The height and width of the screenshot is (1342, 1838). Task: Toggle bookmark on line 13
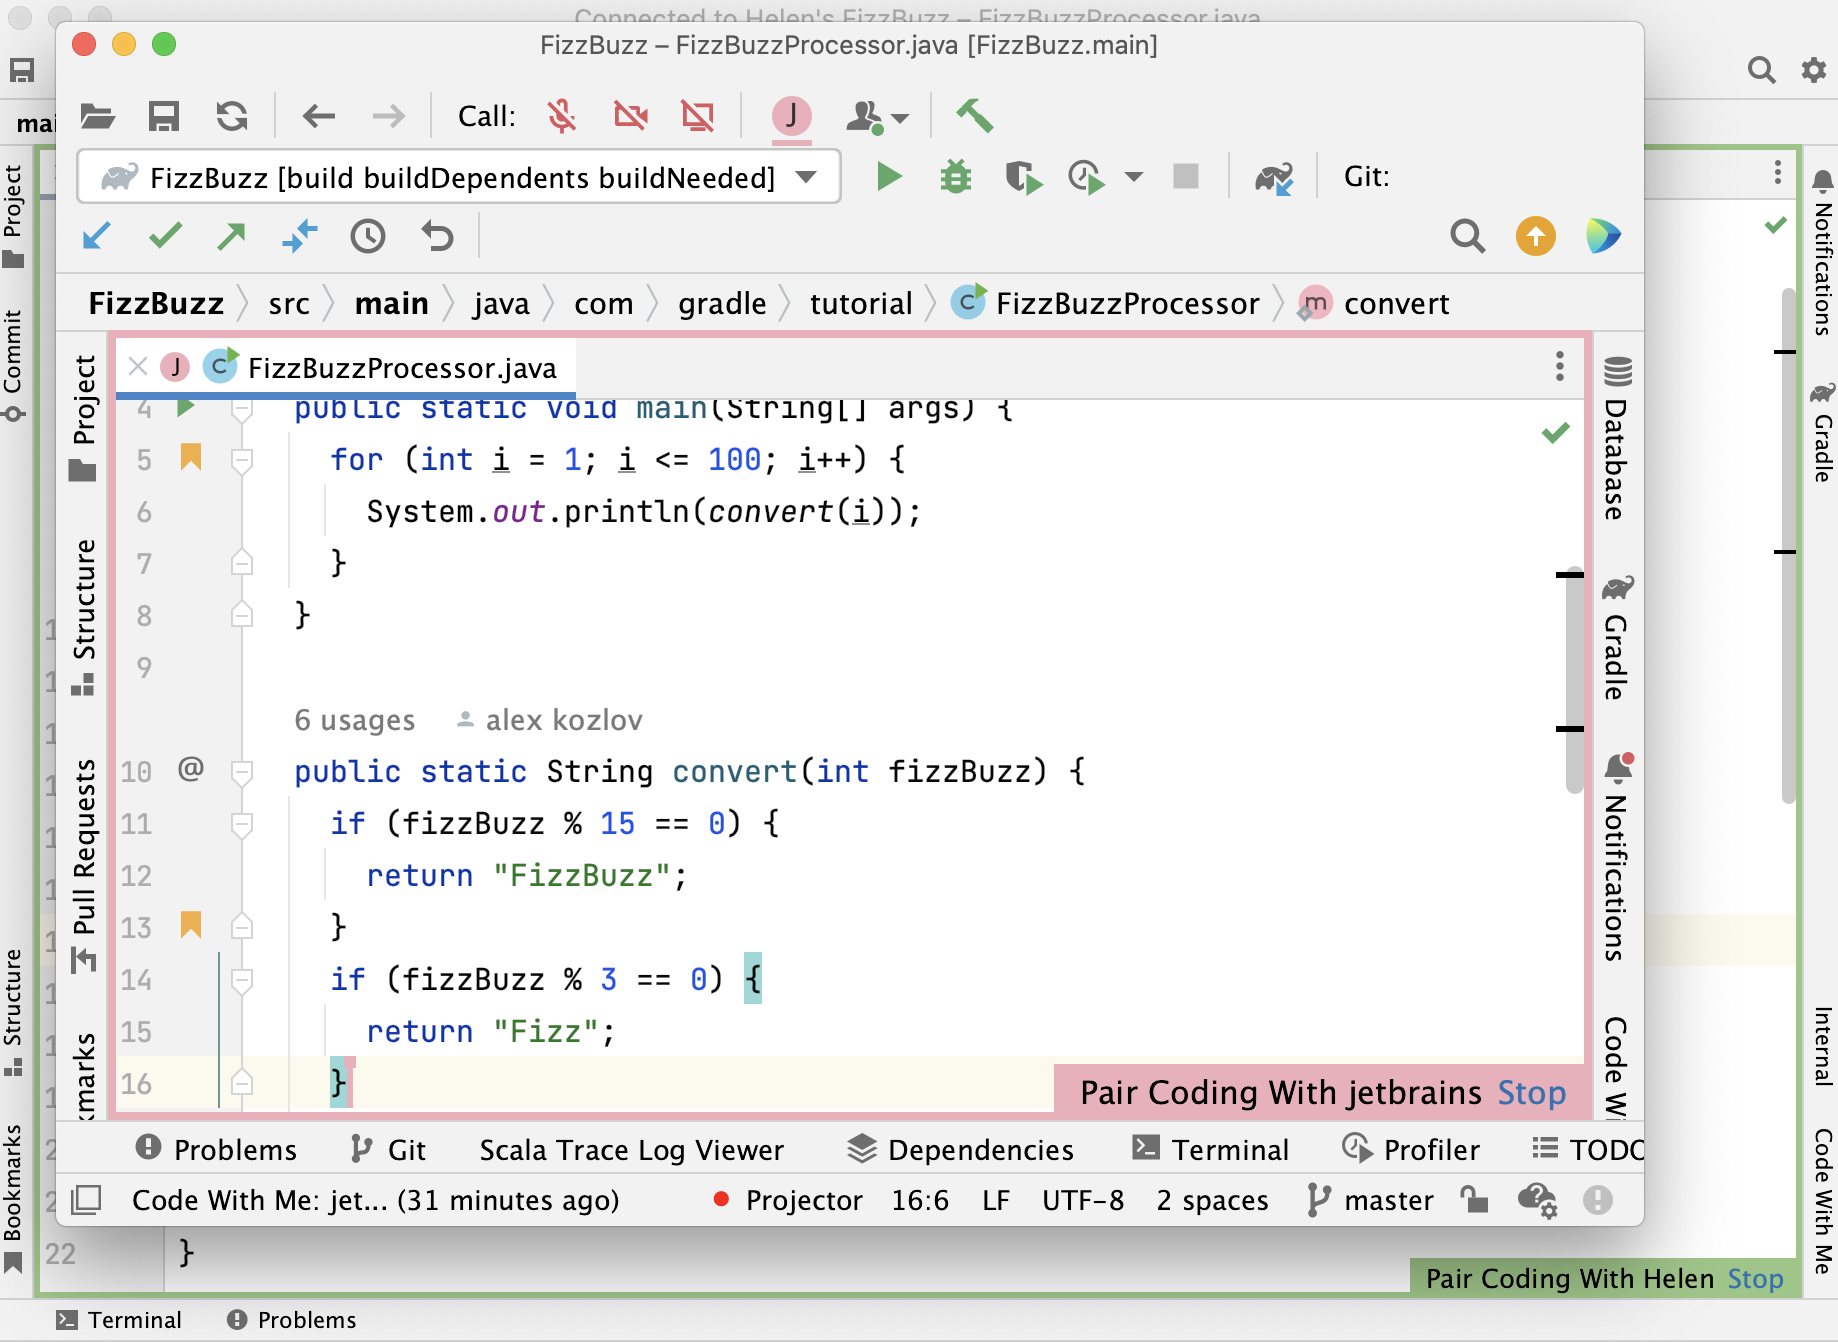[x=191, y=925]
